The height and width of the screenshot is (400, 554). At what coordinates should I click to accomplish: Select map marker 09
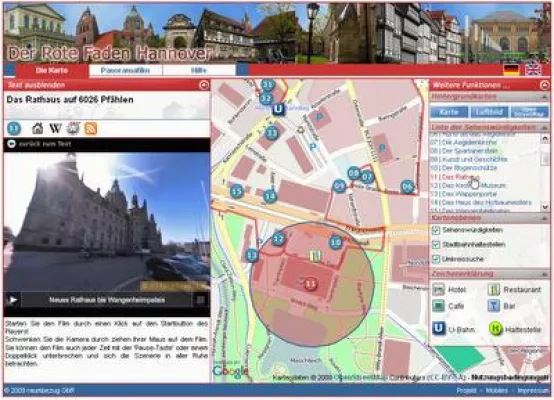(x=340, y=186)
